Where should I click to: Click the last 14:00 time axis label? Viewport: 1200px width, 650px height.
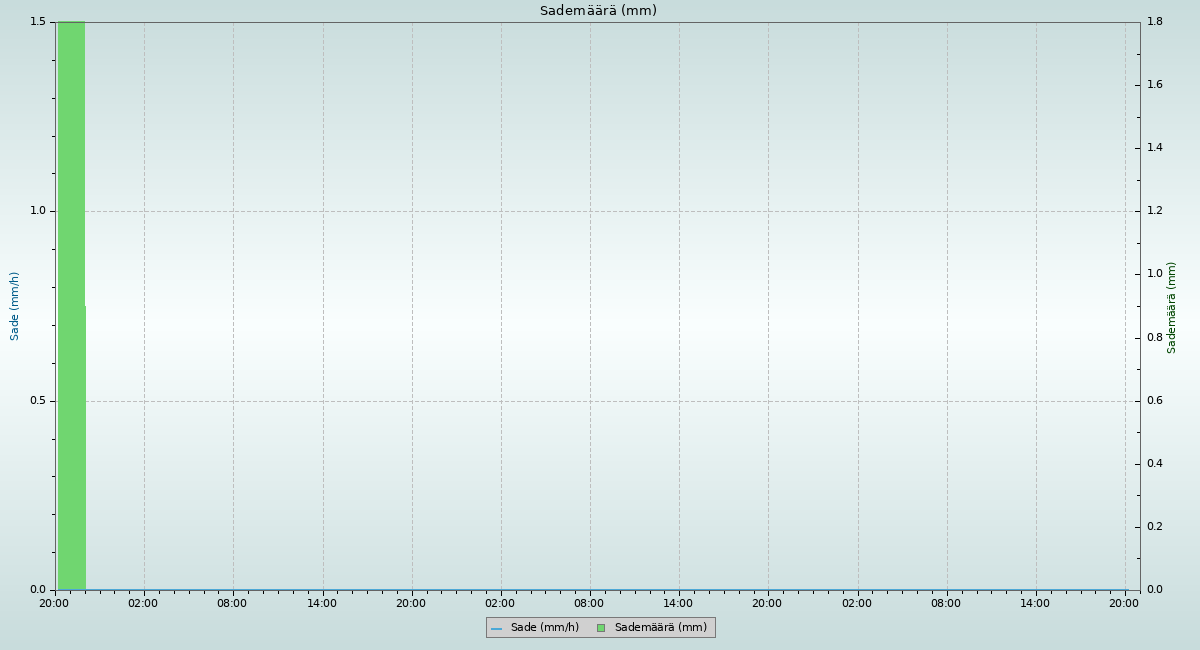1035,603
